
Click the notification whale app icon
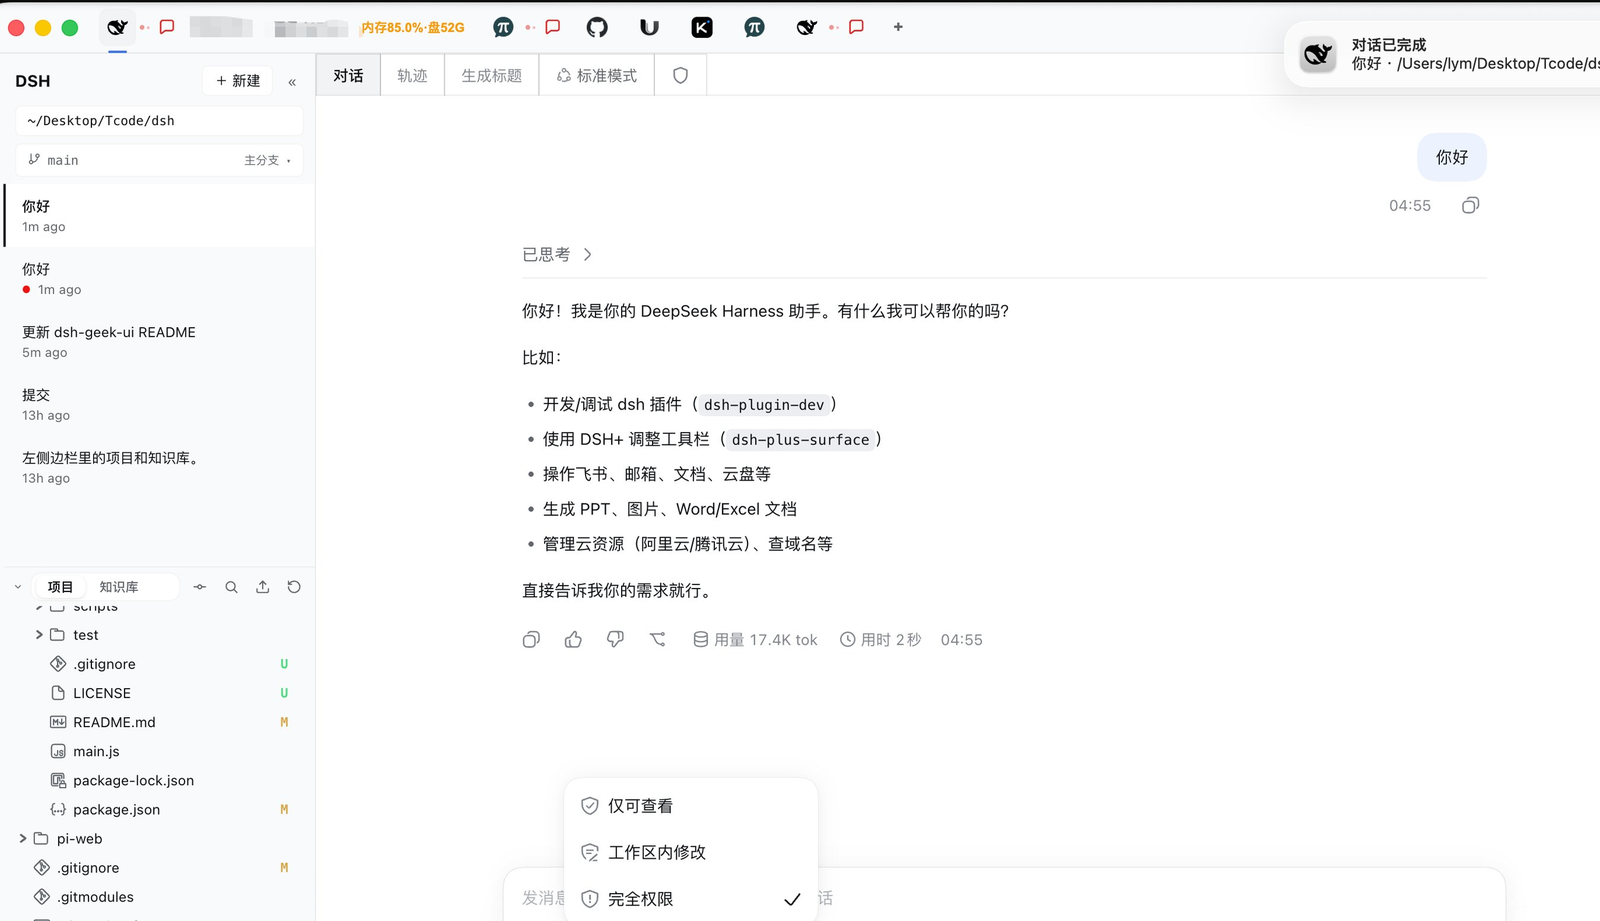pyautogui.click(x=1318, y=54)
